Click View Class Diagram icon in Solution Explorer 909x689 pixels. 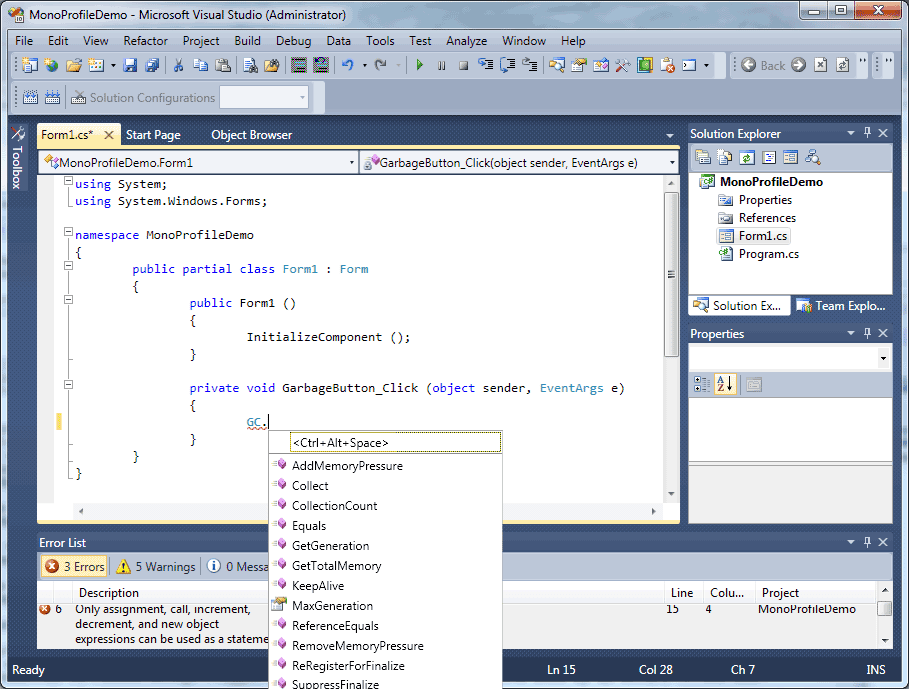click(813, 157)
